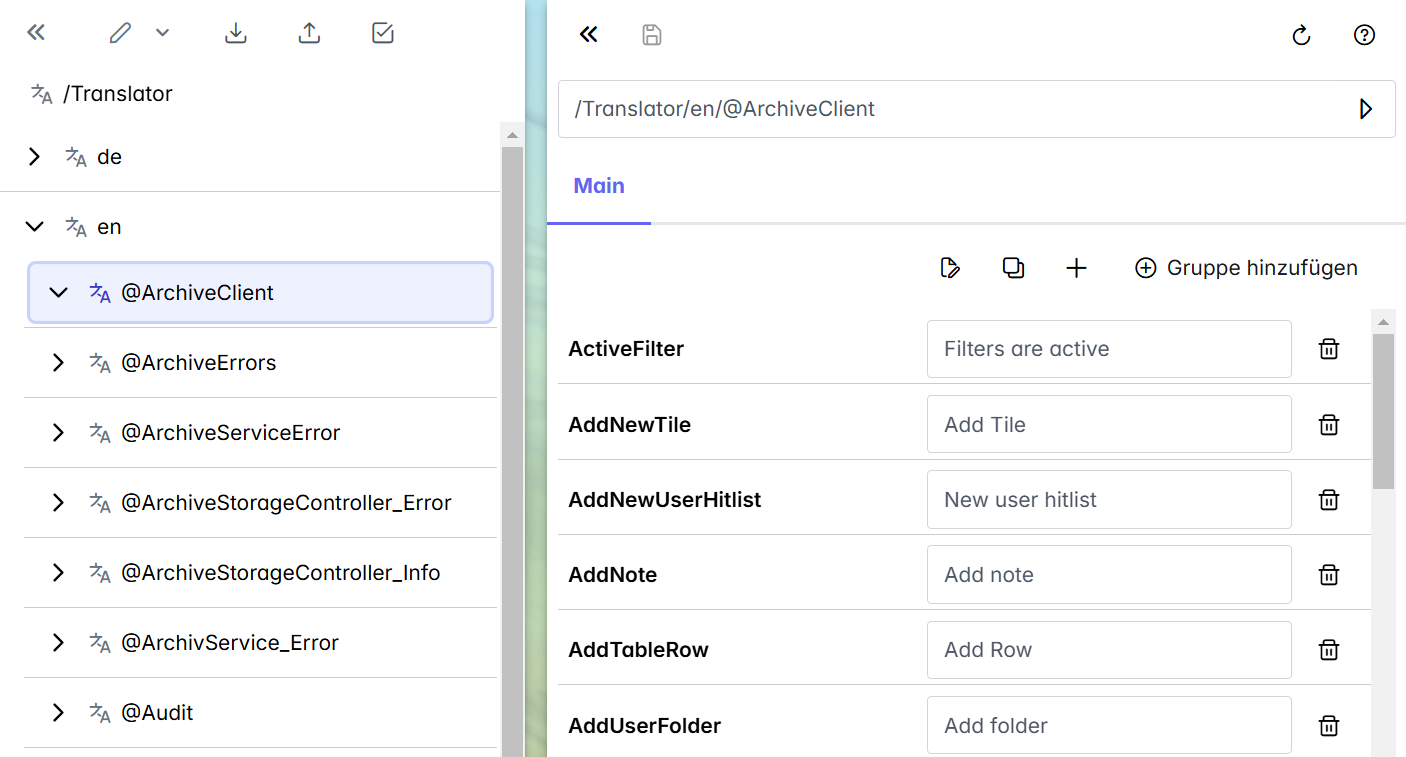Screen dimensions: 1406x757
Task: Click the AddTableRow translation input field
Action: pos(1108,650)
